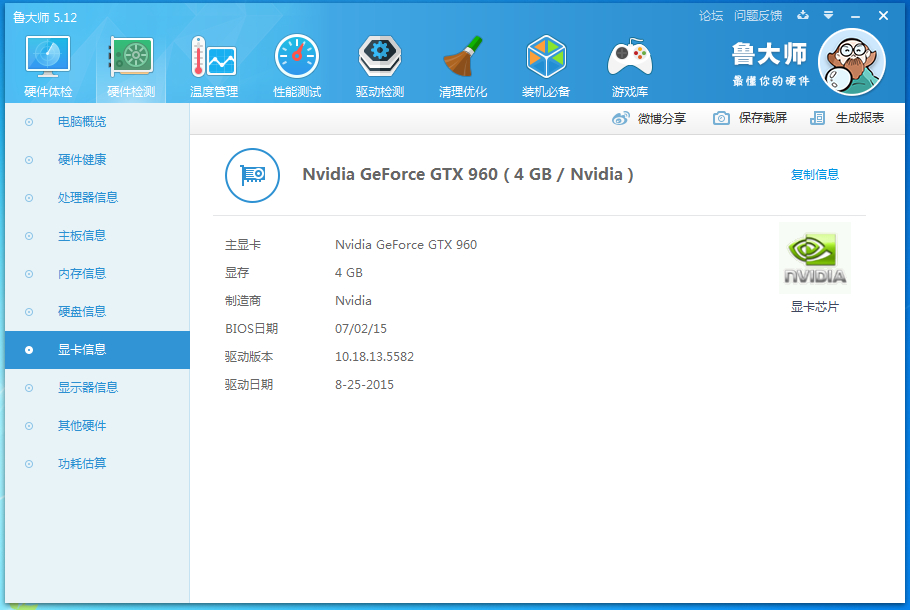
Task: Click the 鲁大师 5.12 window title
Action: tap(45, 17)
